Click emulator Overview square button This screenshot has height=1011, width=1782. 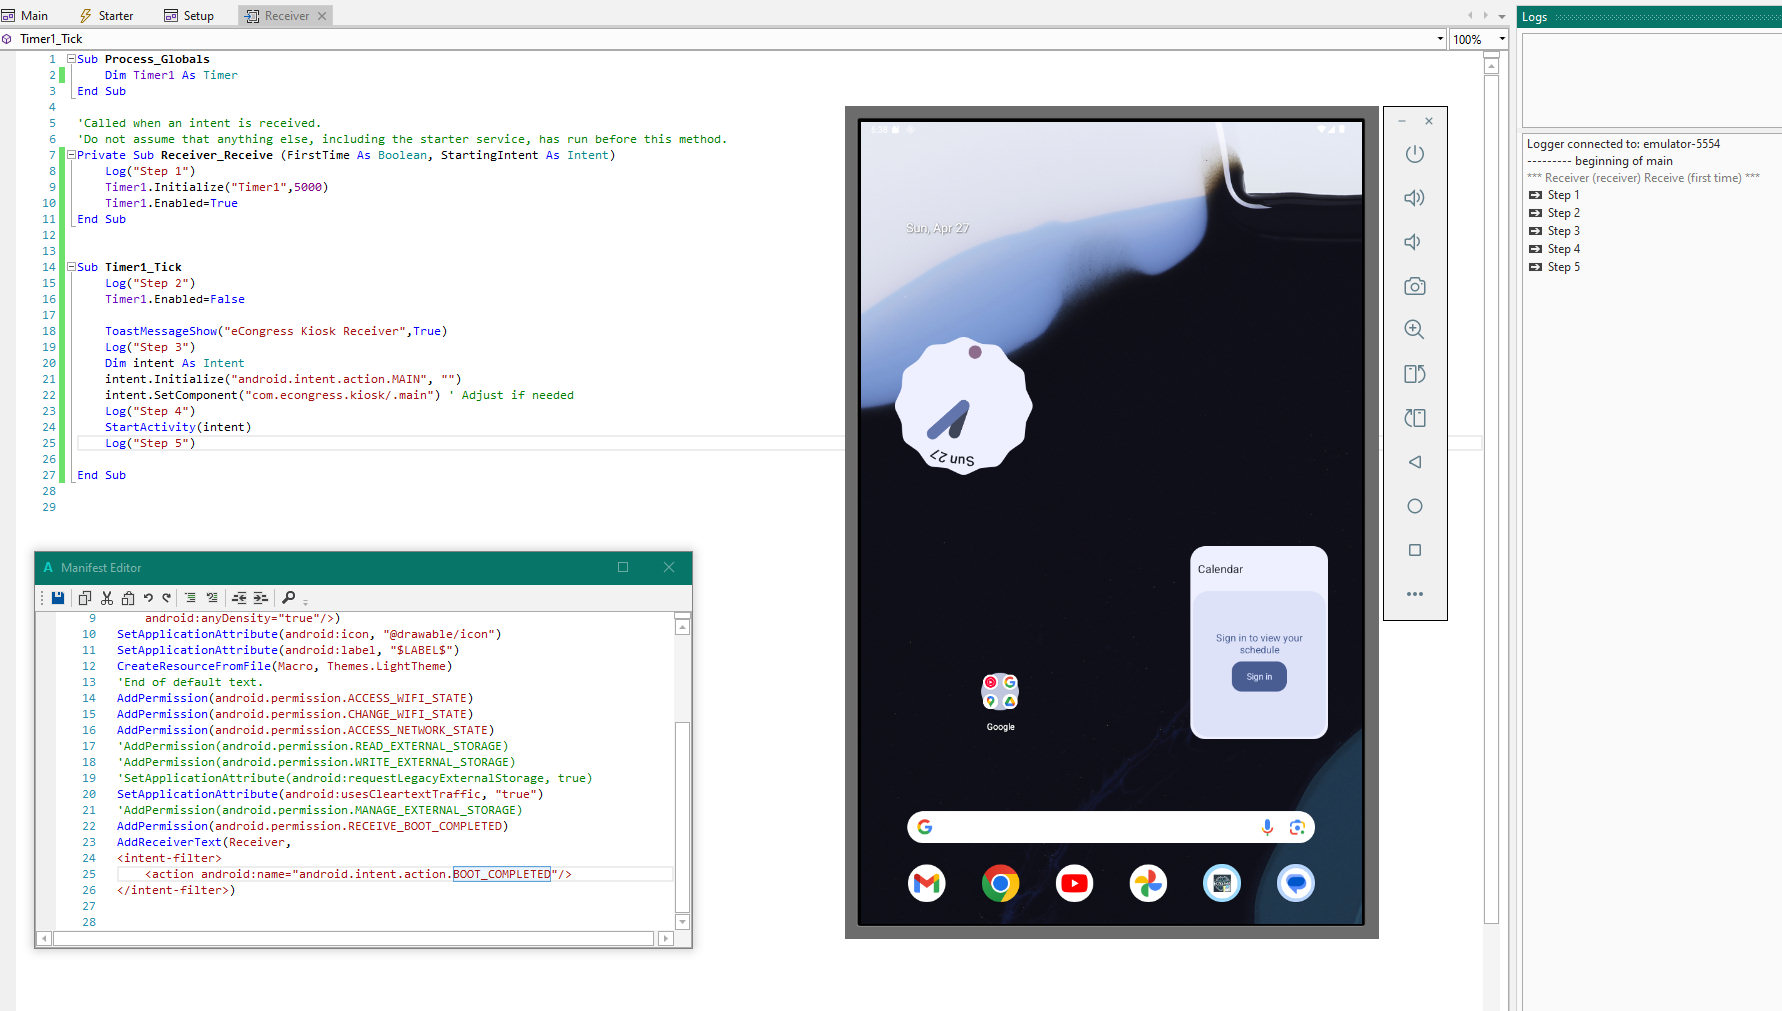(x=1414, y=550)
